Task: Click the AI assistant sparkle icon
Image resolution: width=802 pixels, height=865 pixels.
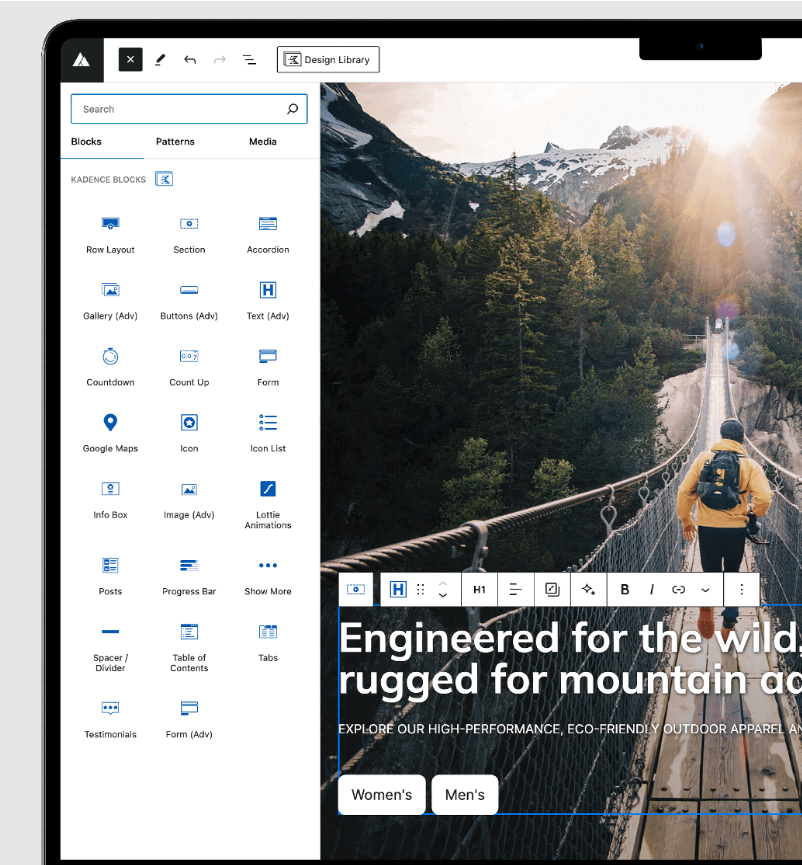Action: (x=588, y=589)
